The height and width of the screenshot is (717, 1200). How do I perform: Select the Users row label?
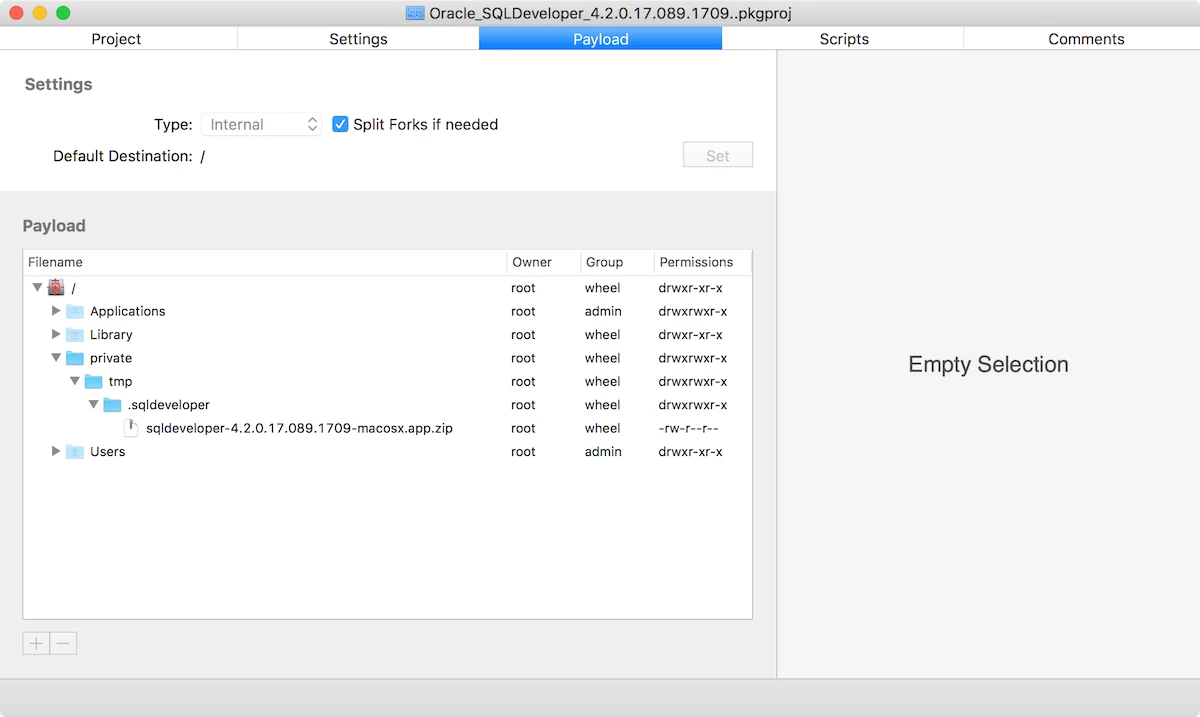108,451
